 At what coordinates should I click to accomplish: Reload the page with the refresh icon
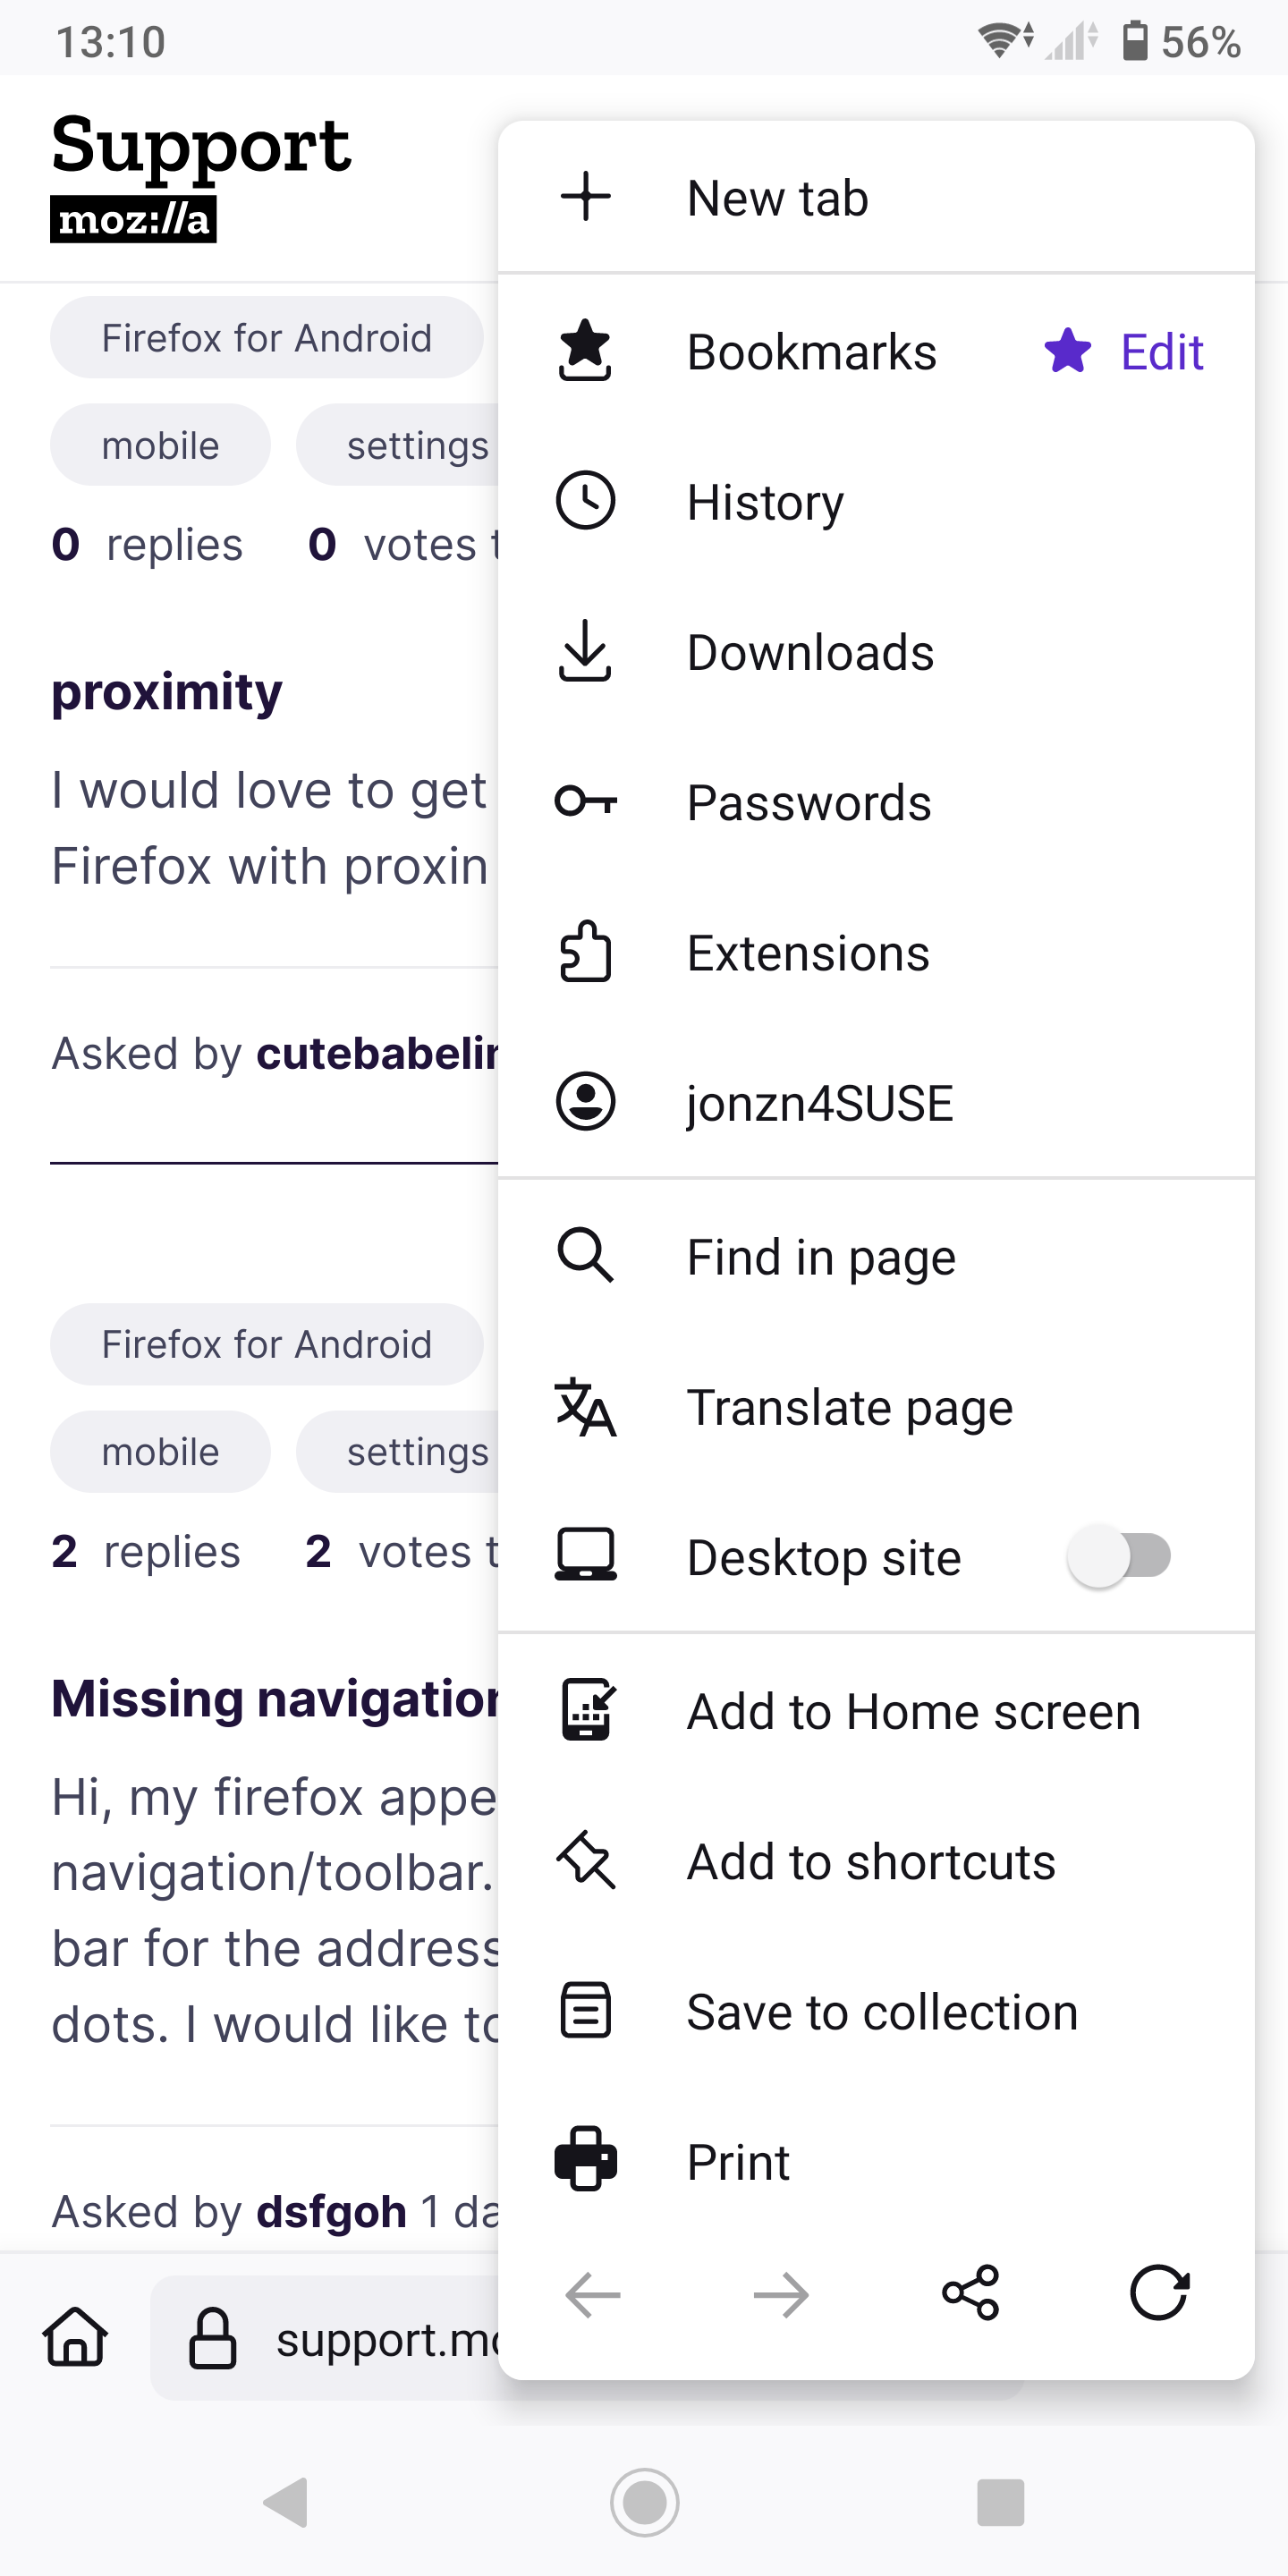[1159, 2293]
